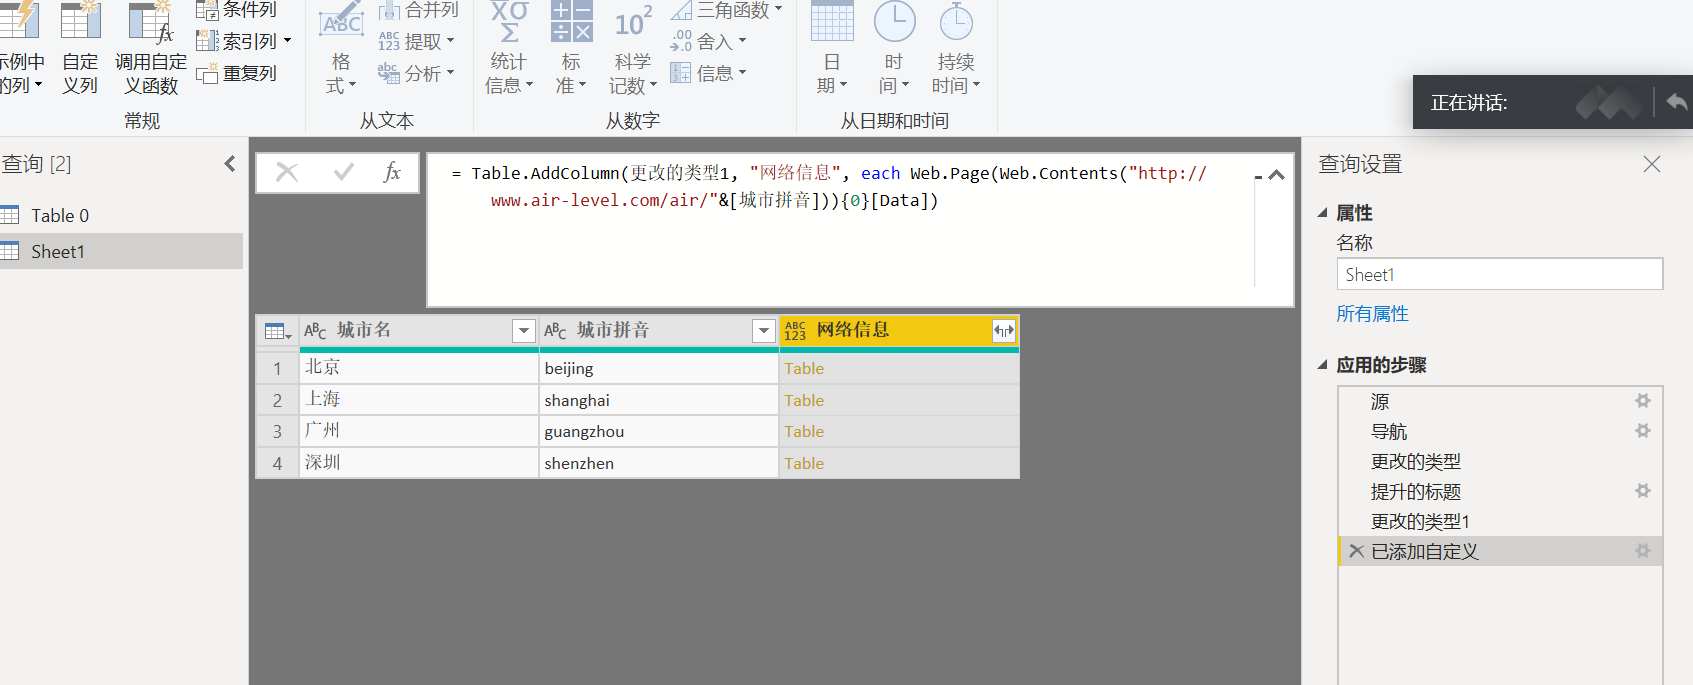Screen dimensions: 1693x685
Task: Open the All Properties (所有属性) link
Action: pyautogui.click(x=1372, y=314)
